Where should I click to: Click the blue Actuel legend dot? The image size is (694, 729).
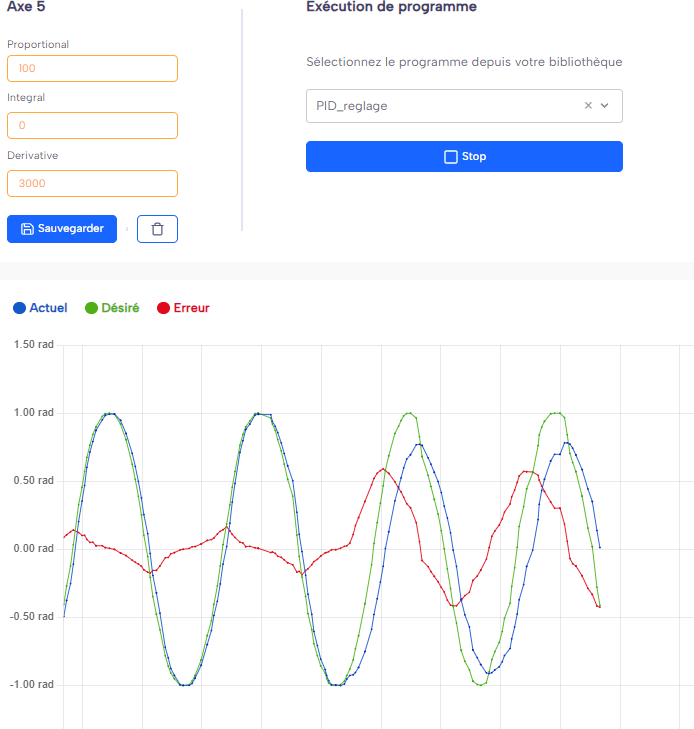19,308
